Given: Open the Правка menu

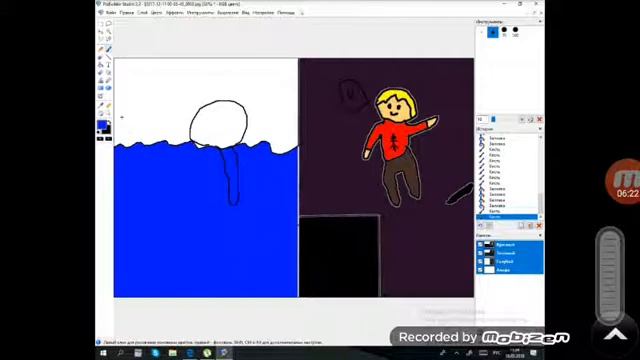Looking at the screenshot, I should tap(127, 13).
